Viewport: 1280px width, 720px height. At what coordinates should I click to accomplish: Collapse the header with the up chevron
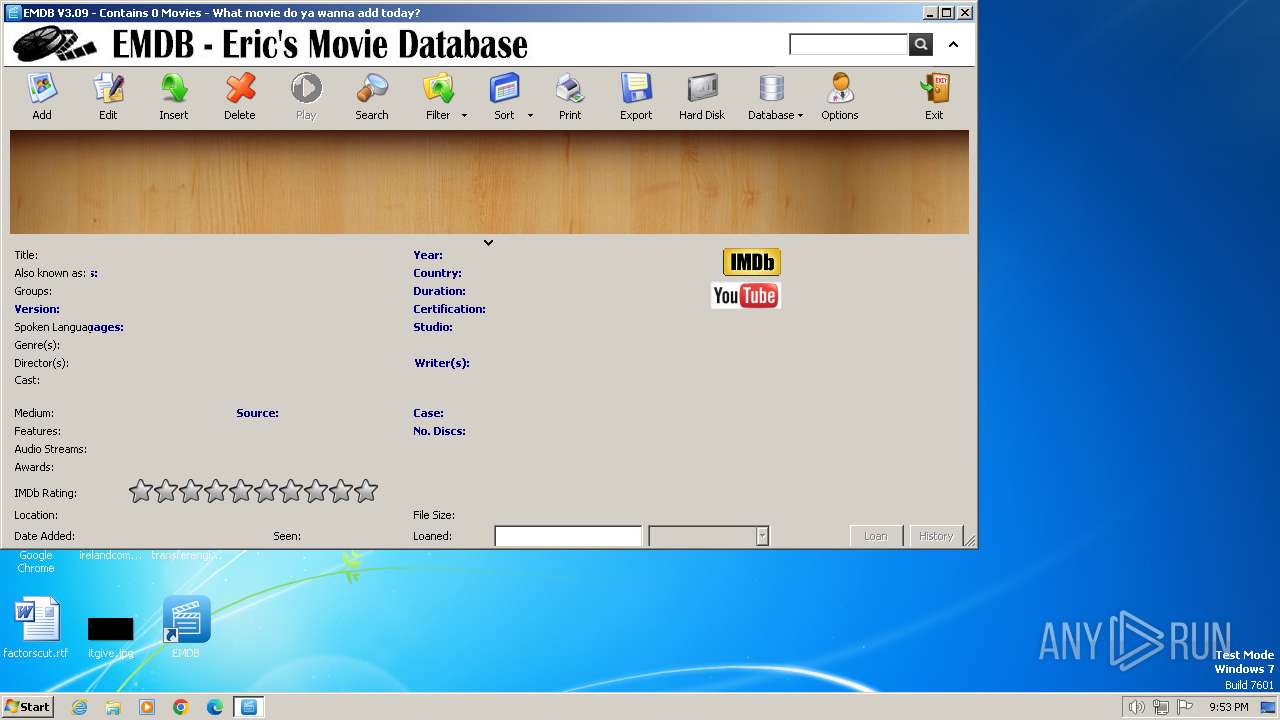[x=953, y=44]
